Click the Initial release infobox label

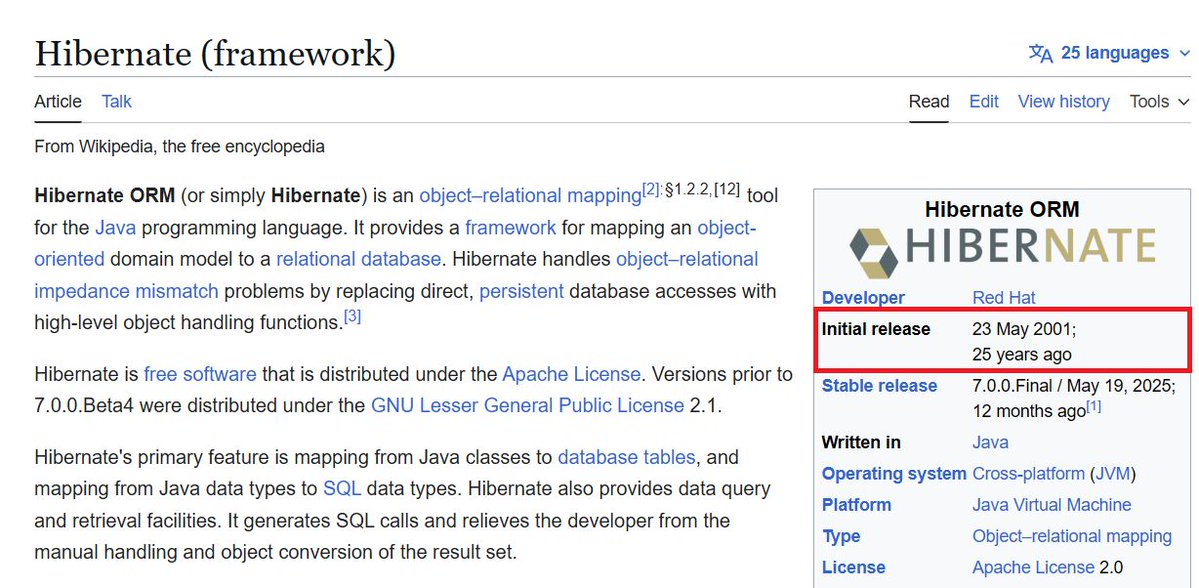tap(876, 329)
